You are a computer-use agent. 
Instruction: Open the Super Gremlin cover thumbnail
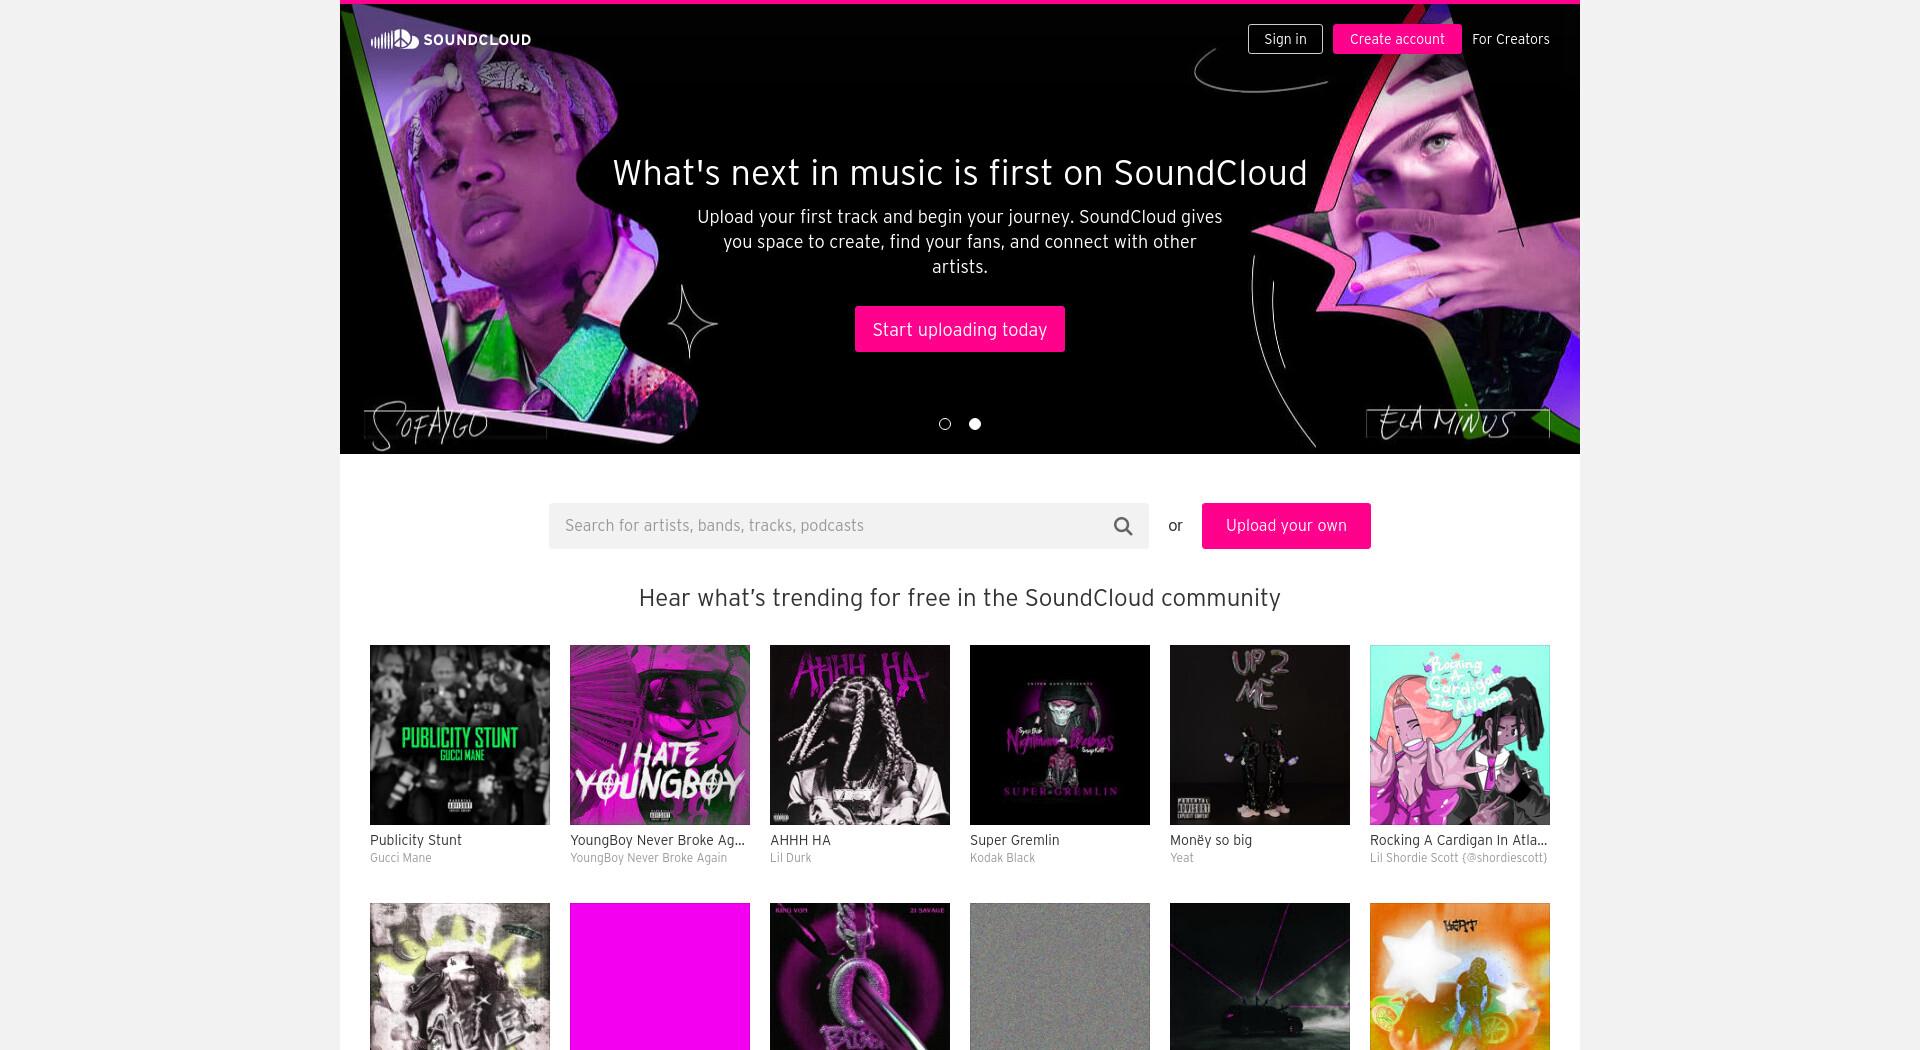[1060, 735]
